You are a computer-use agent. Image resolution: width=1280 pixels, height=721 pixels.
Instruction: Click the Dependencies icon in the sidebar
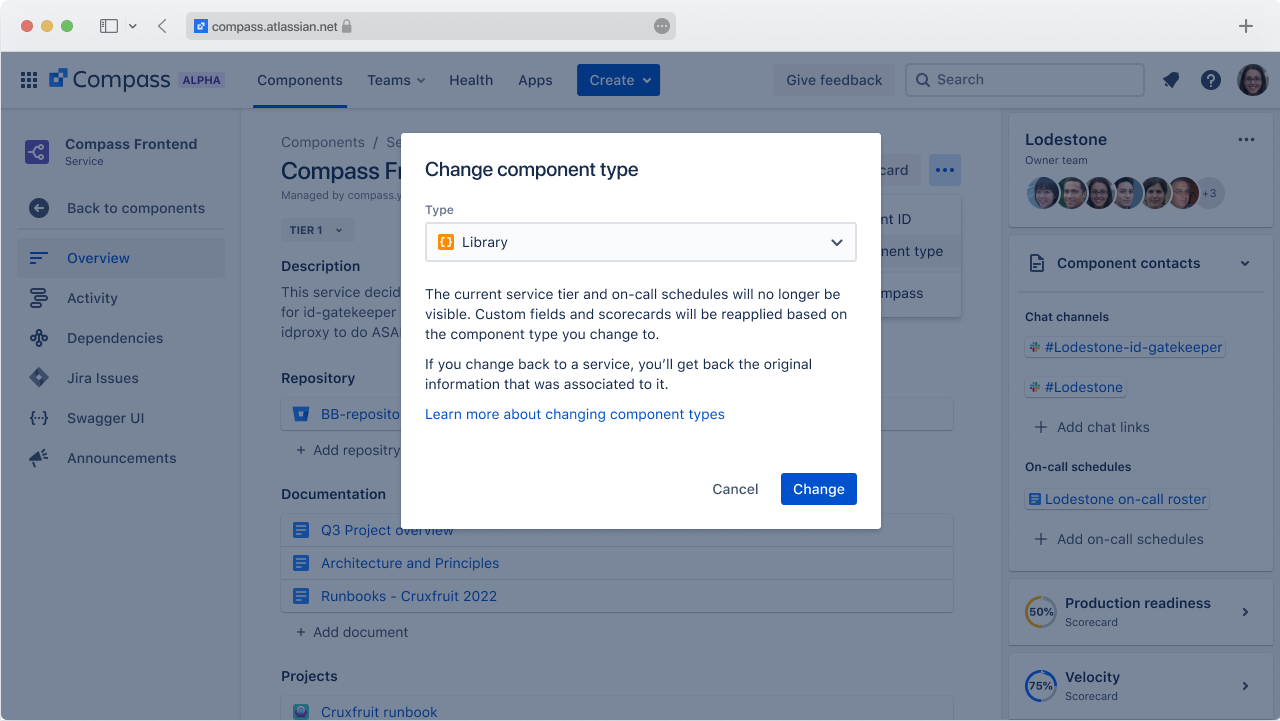coord(40,337)
